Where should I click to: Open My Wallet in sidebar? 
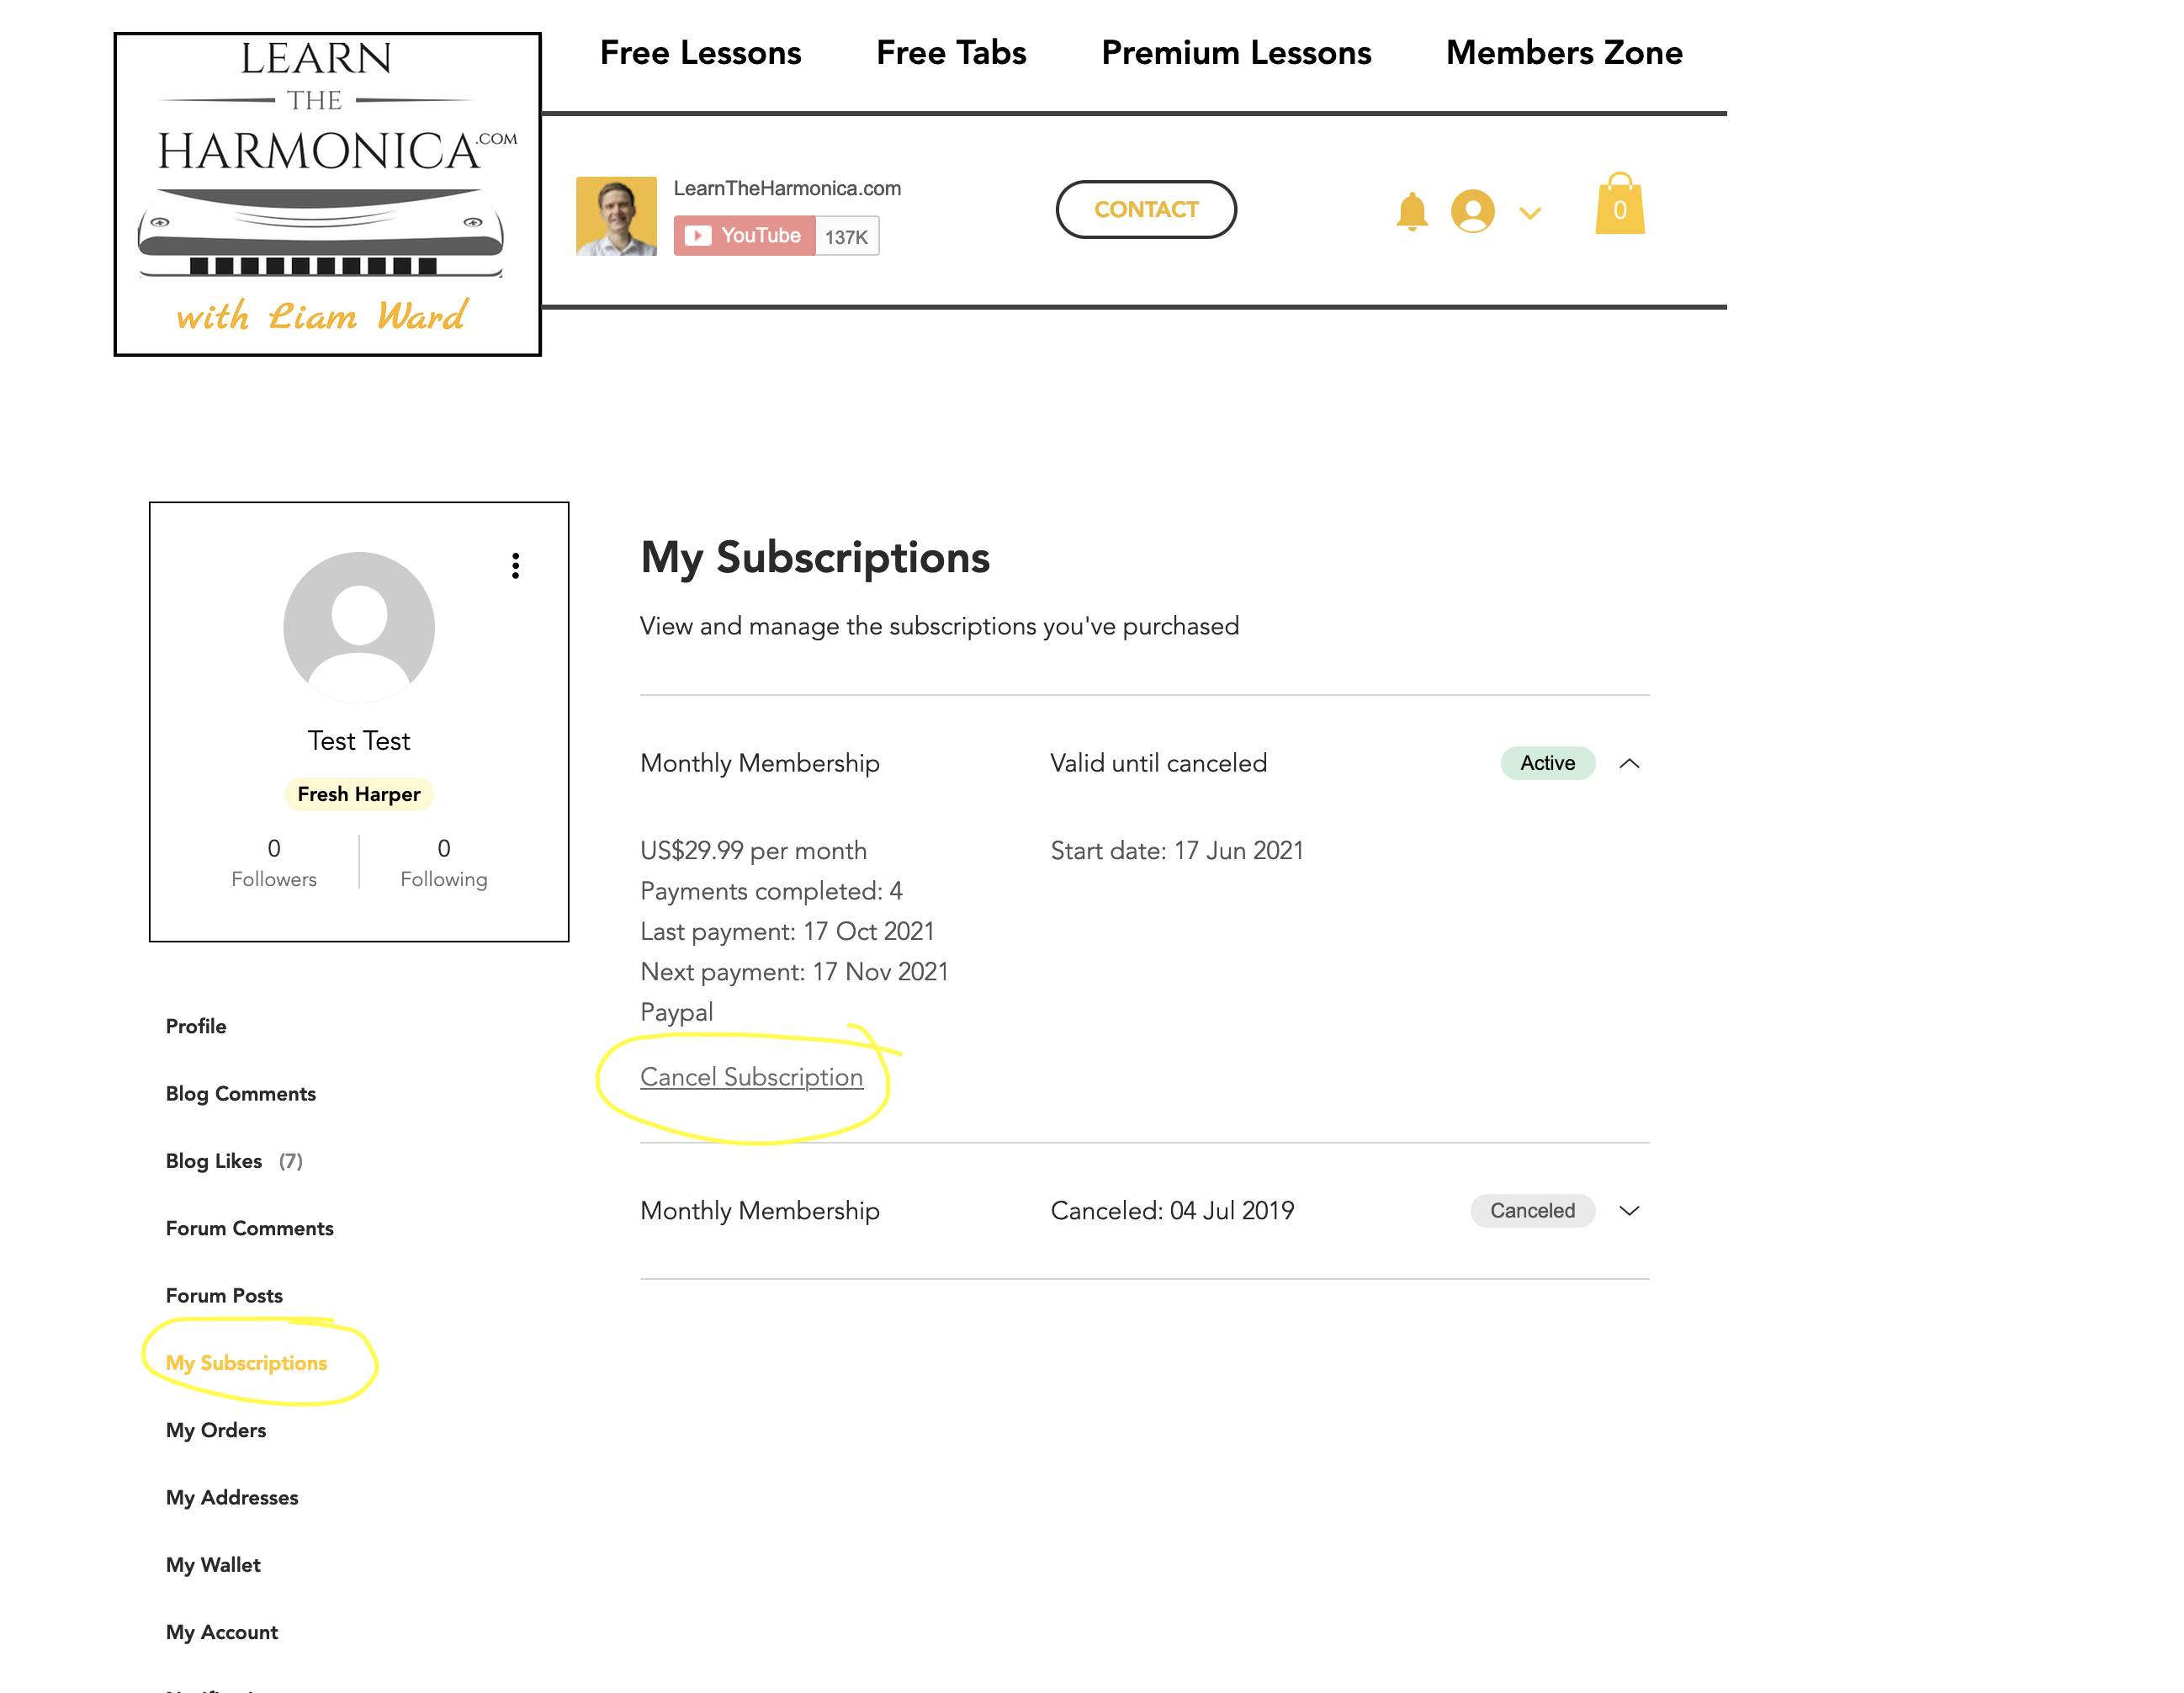point(213,1565)
